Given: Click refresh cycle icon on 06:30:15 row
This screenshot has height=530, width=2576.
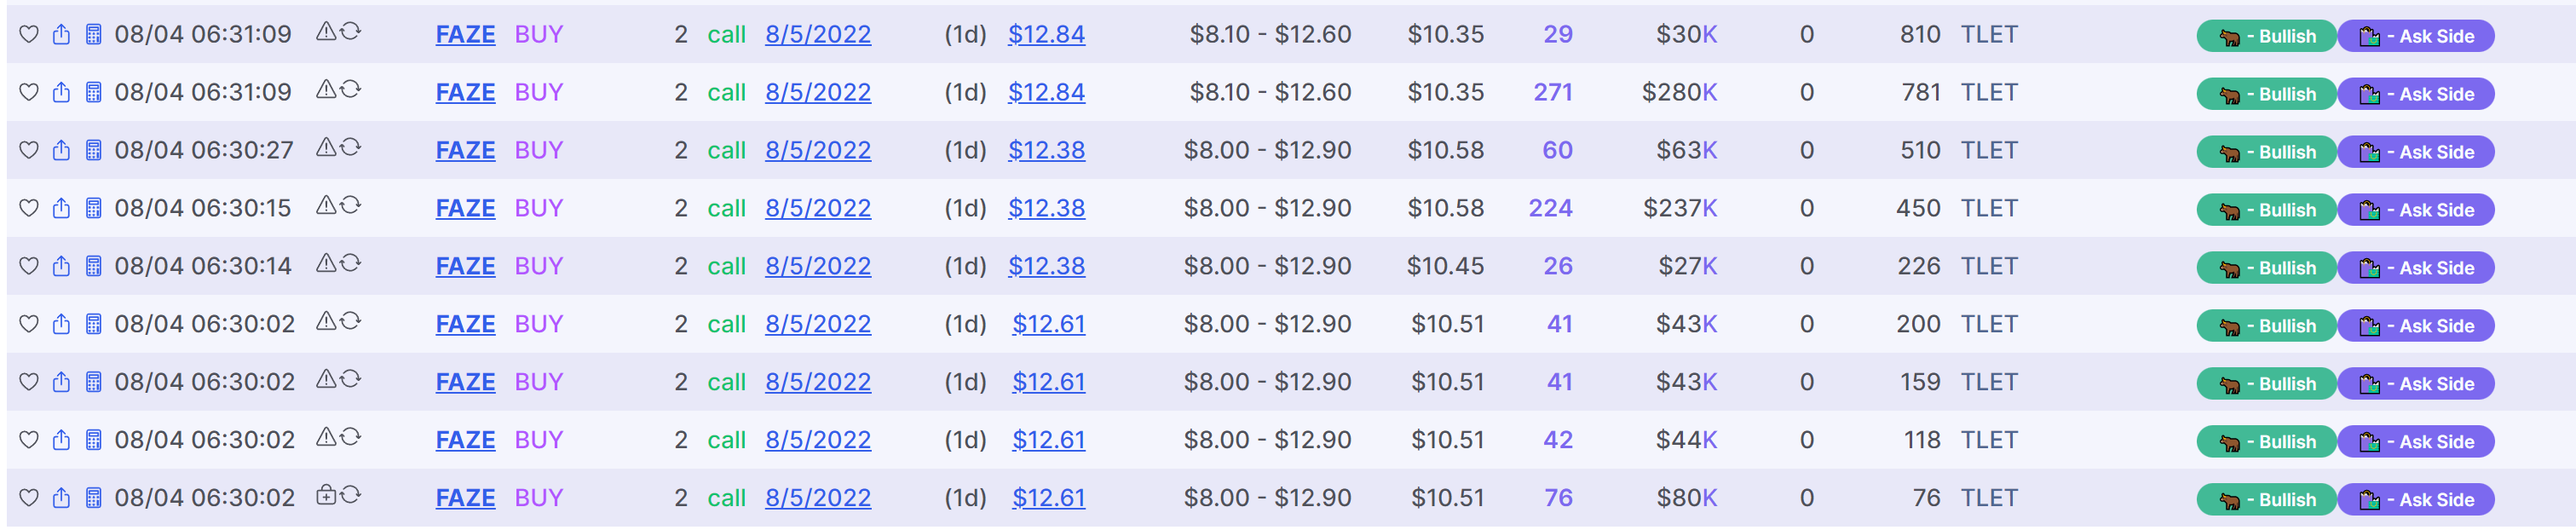Looking at the screenshot, I should tap(350, 205).
